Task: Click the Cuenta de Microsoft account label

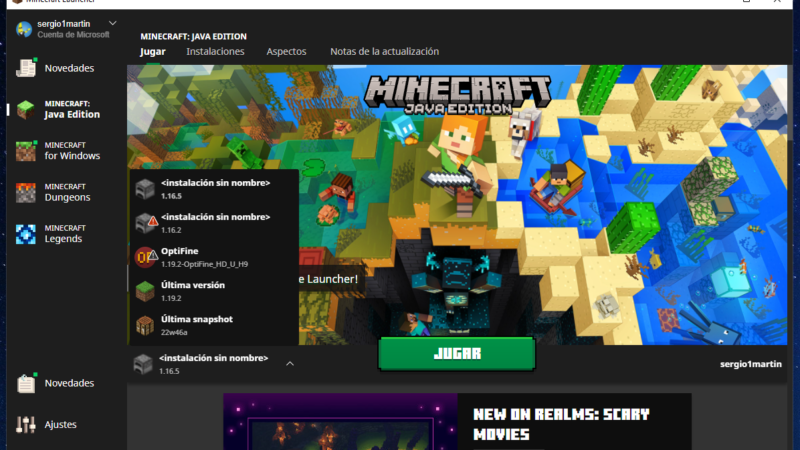Action: pos(73,35)
